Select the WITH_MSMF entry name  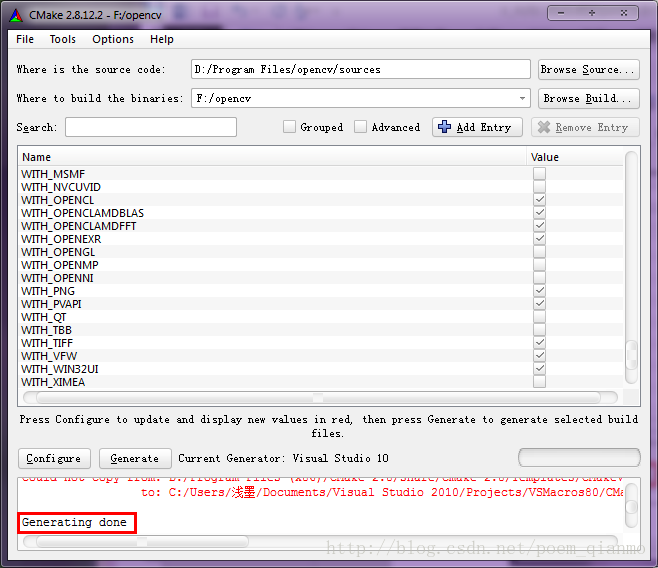(53, 174)
